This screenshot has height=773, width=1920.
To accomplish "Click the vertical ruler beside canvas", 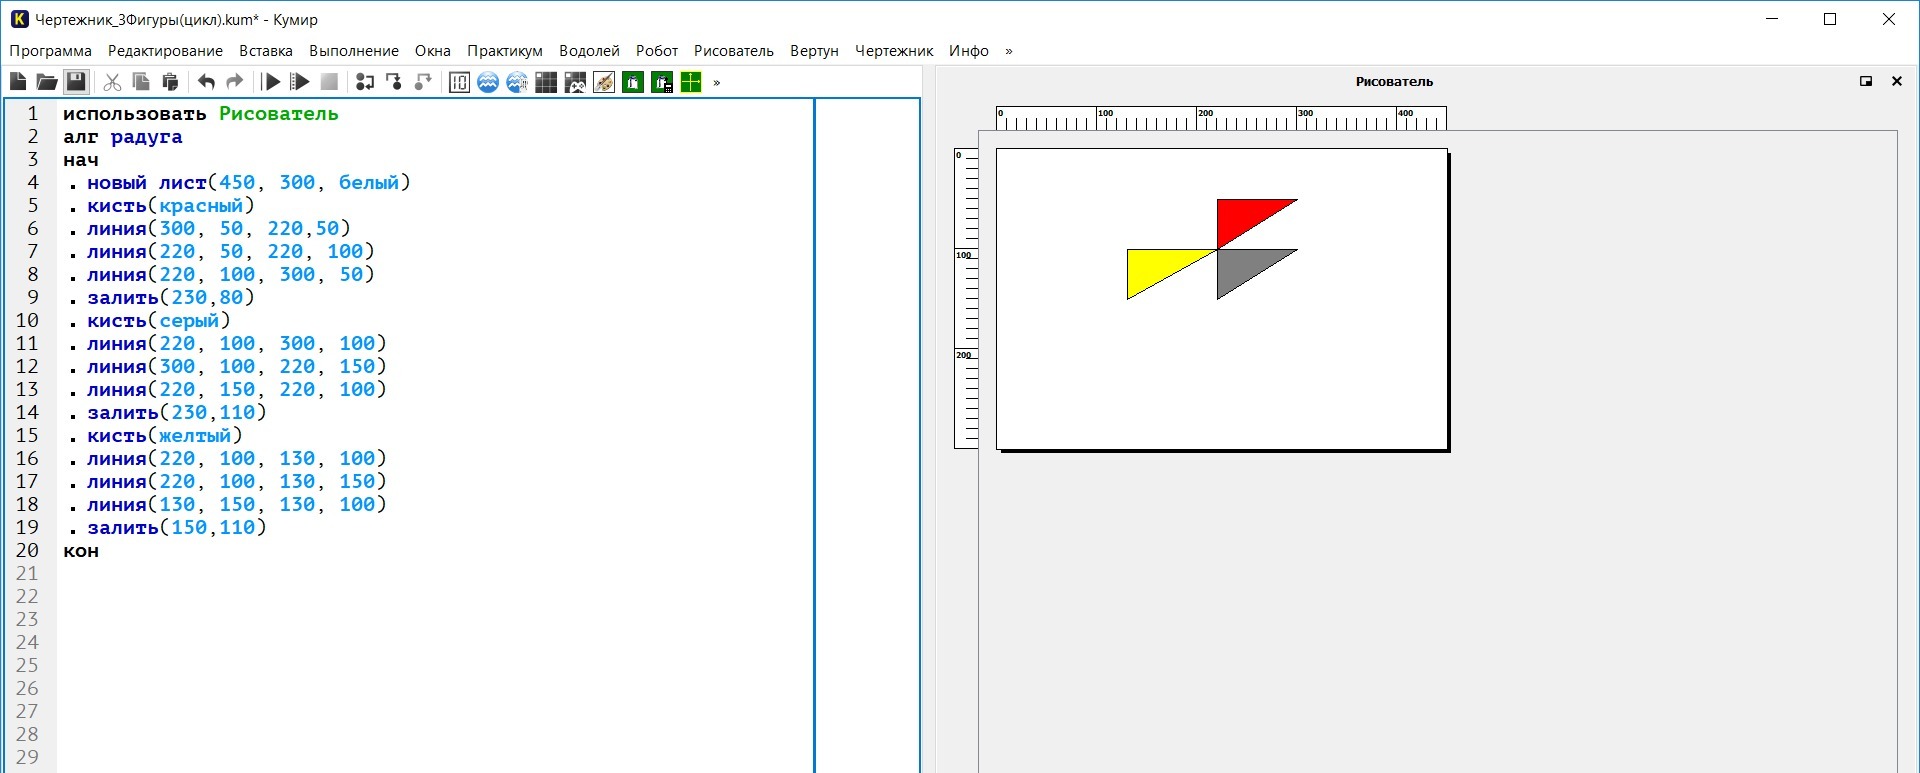I will coord(966,298).
